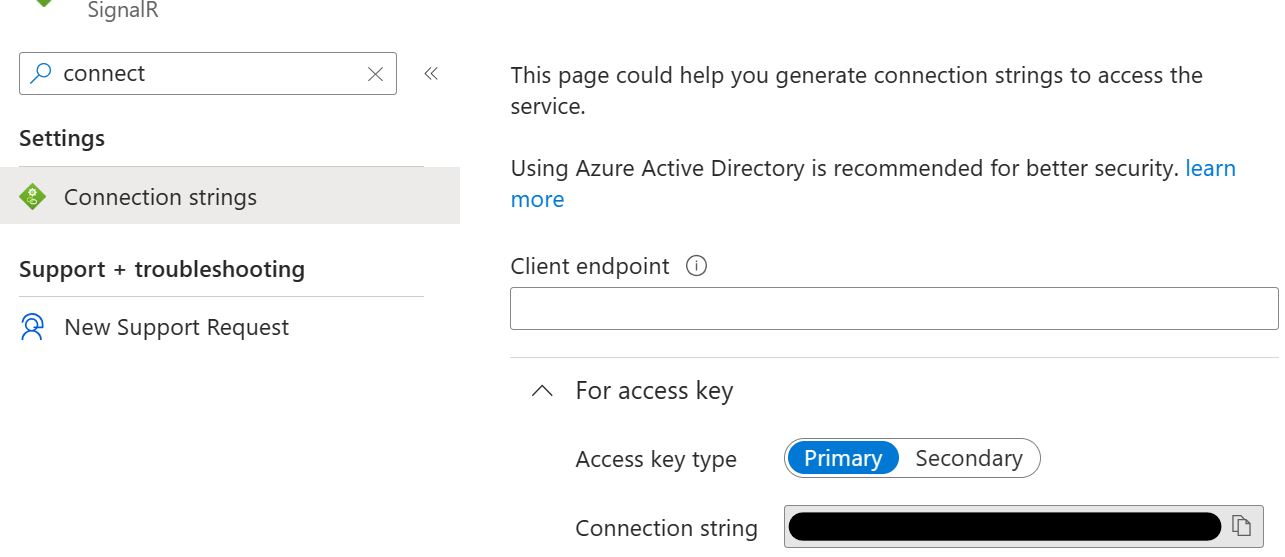1285x557 pixels.
Task: Click the info icon beside Client endpoint
Action: click(696, 266)
